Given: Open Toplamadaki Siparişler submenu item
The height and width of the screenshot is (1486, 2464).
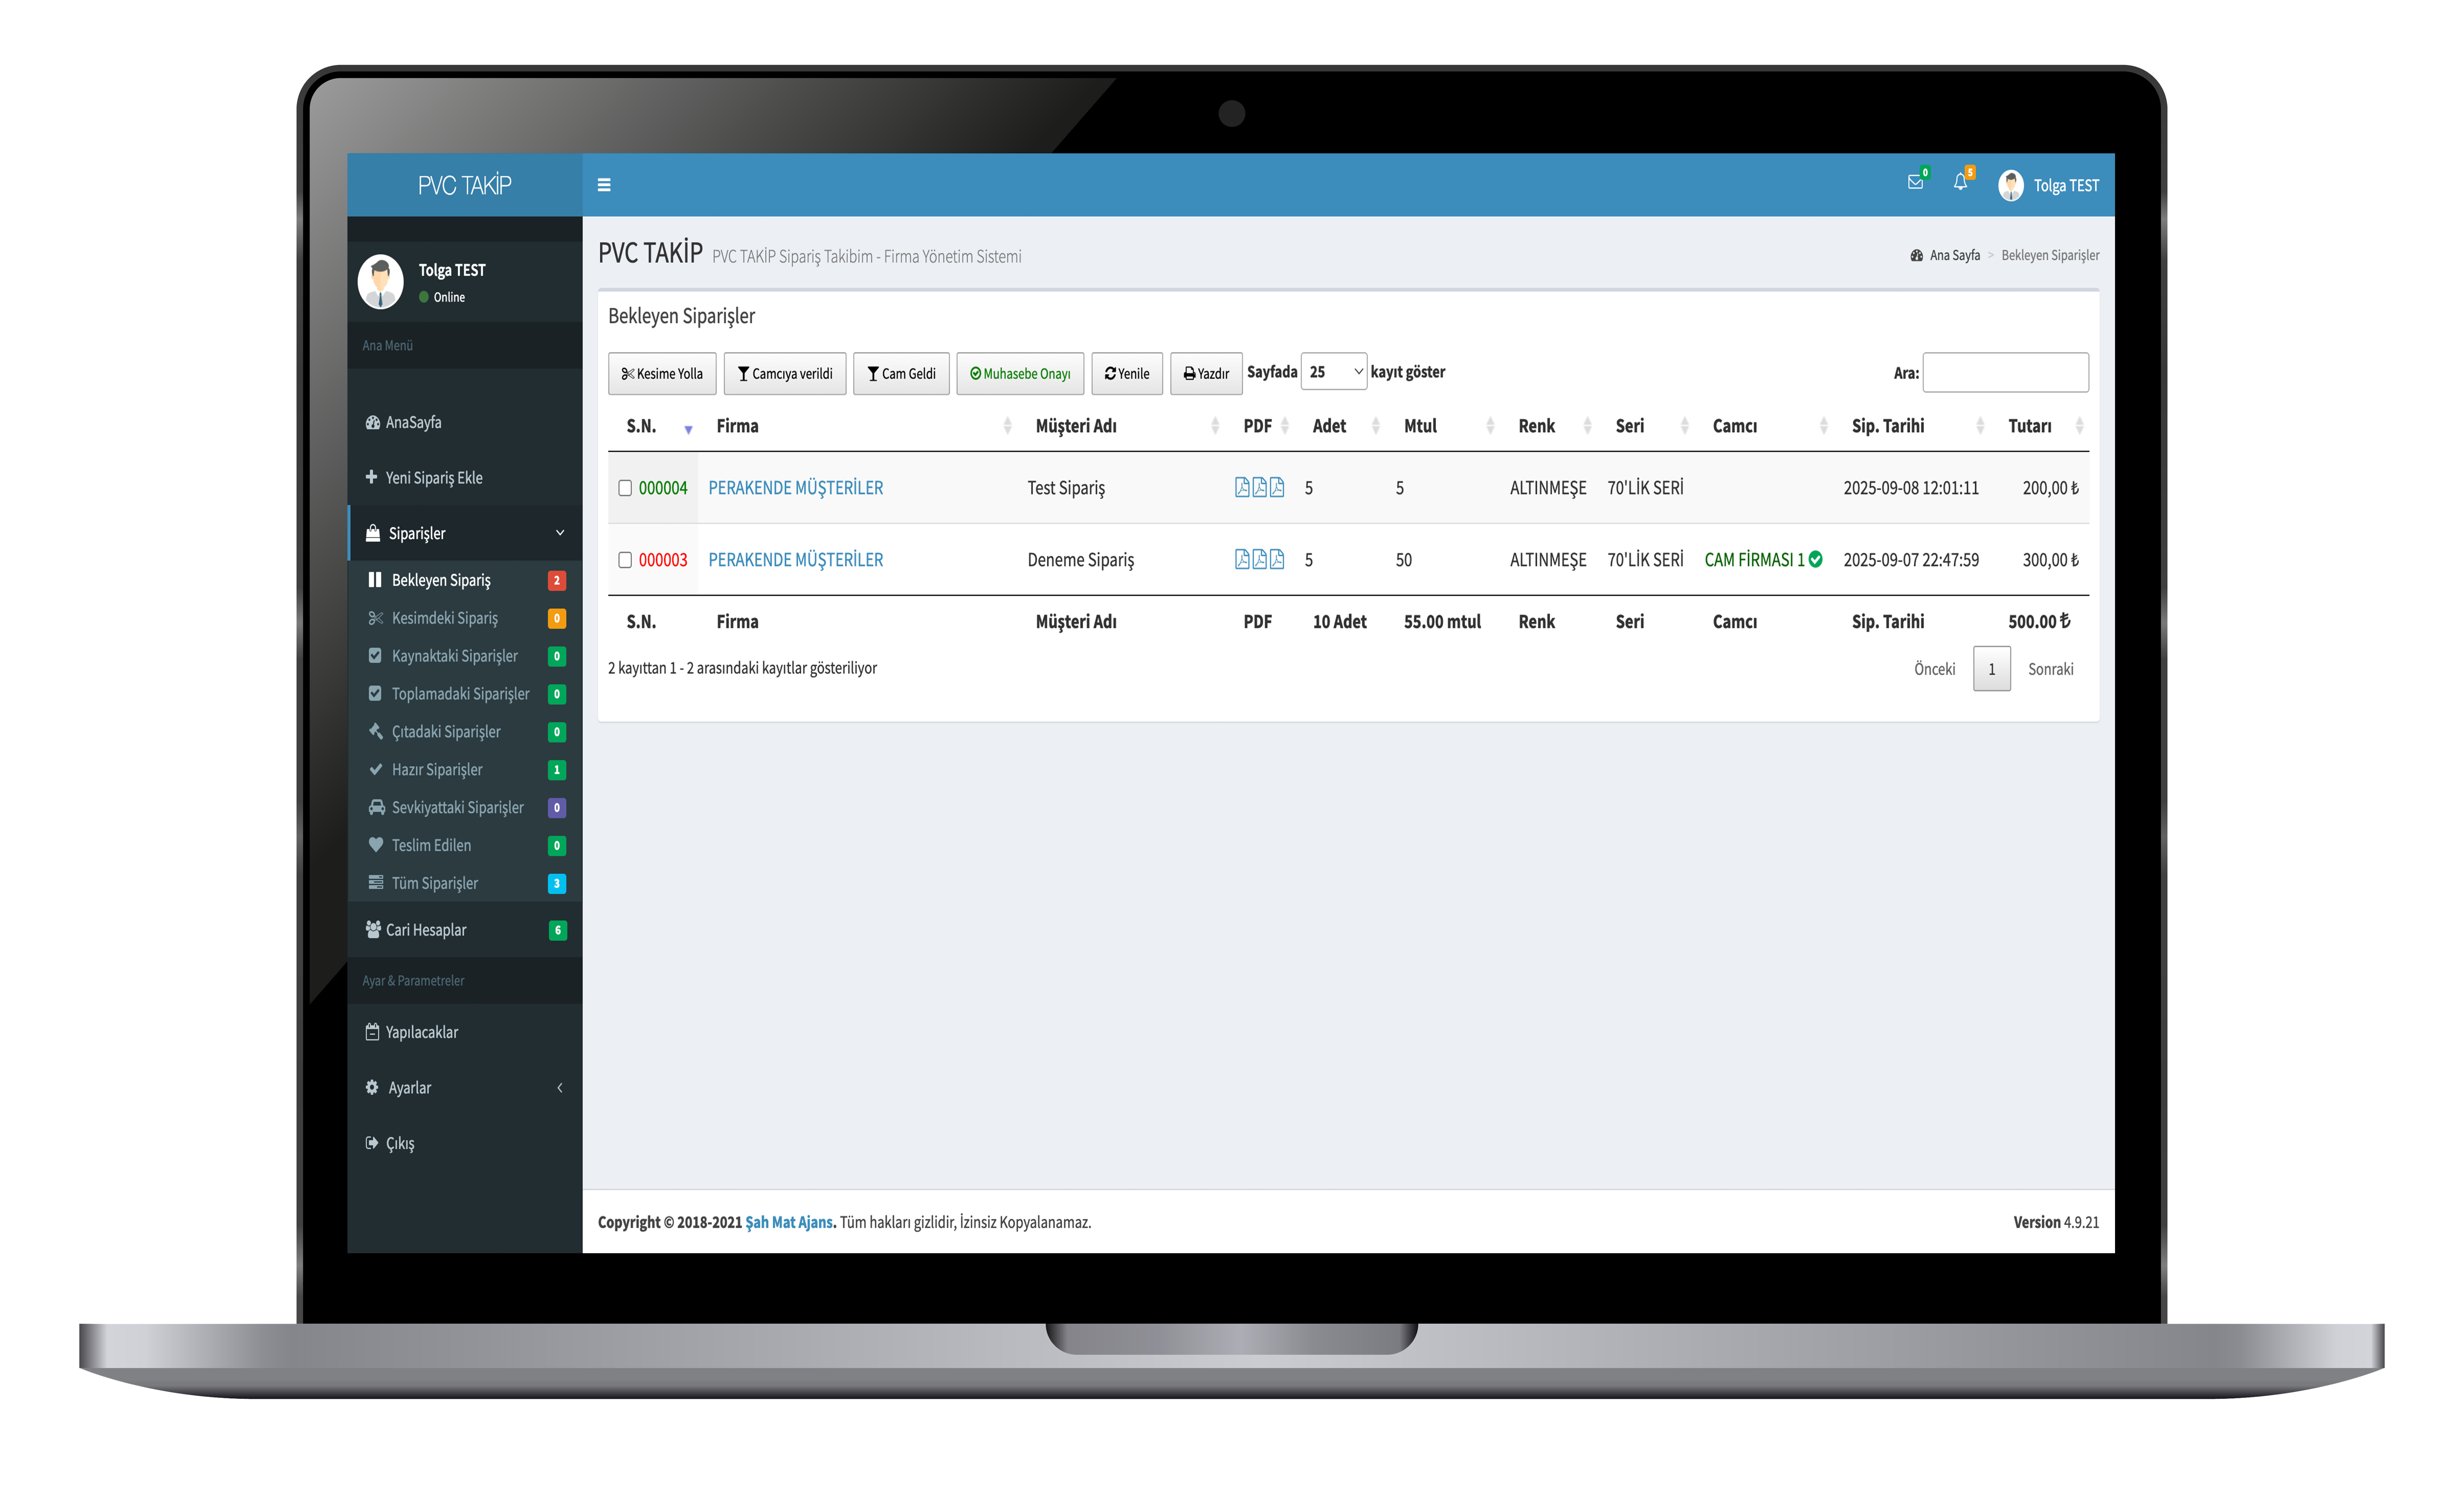Looking at the screenshot, I should point(465,694).
